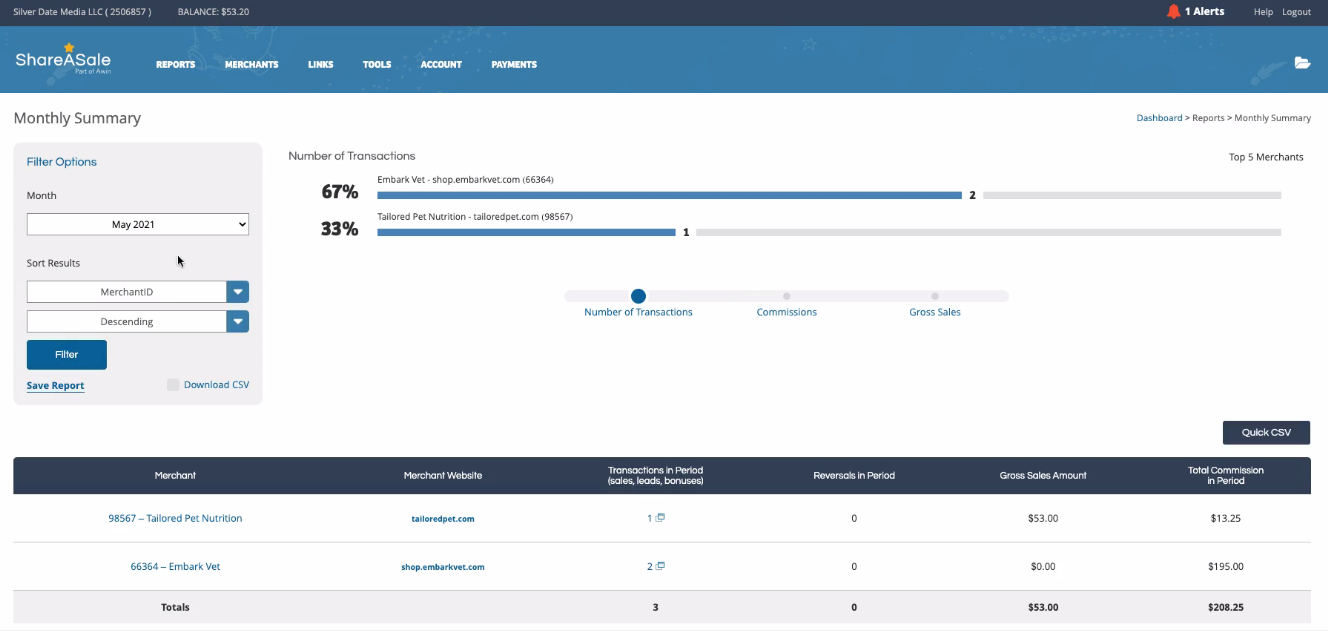The width and height of the screenshot is (1328, 631).
Task: Open the Descending order dropdown
Action: (138, 322)
